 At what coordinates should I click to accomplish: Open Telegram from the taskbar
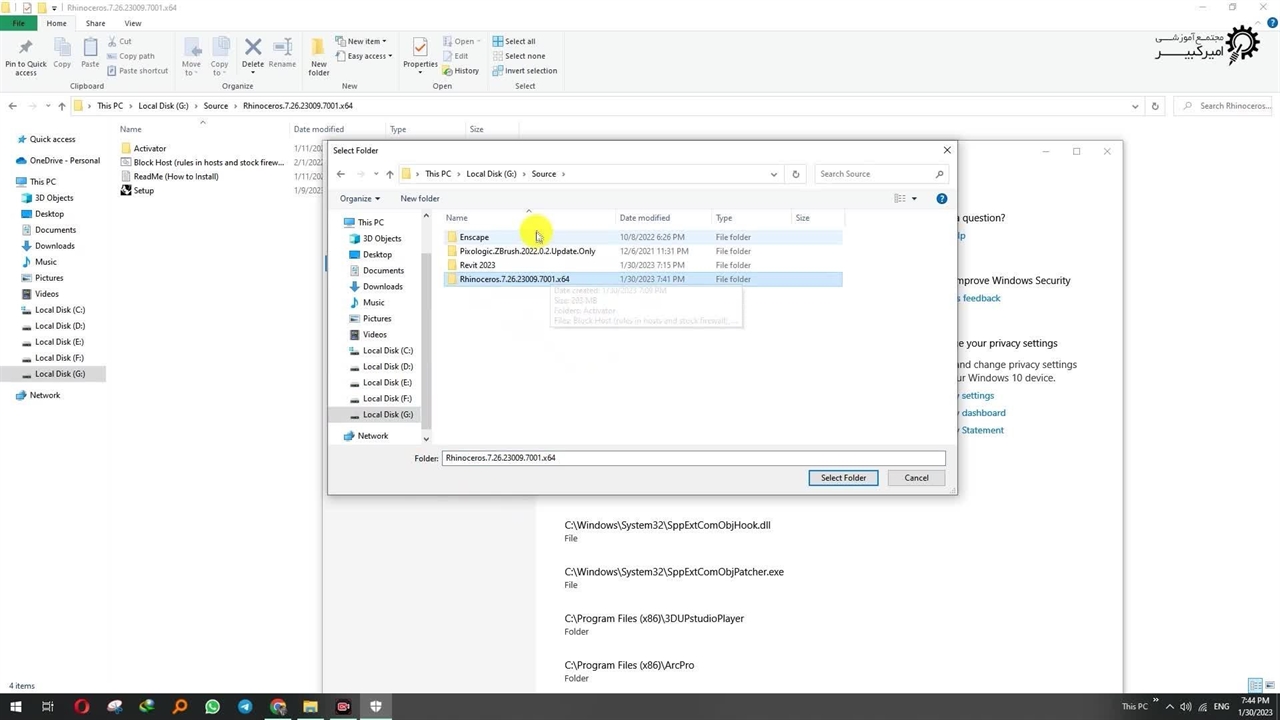245,707
